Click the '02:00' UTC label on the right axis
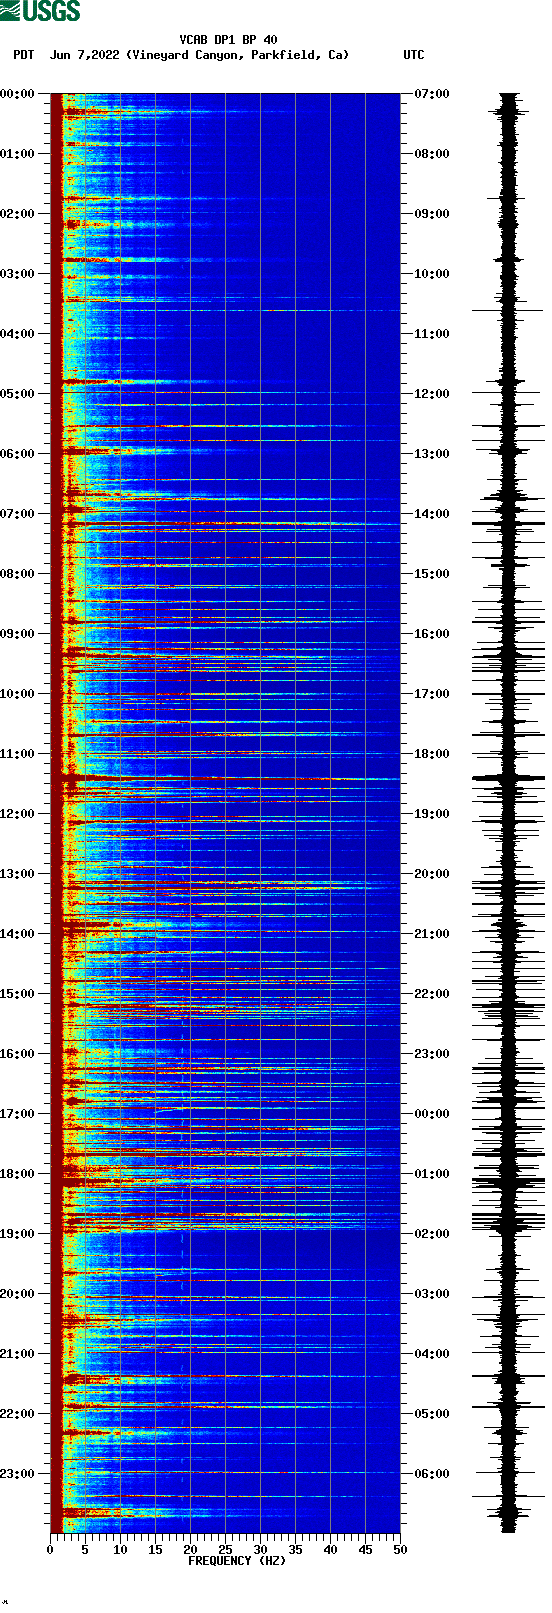Viewport: 552px width, 1613px height. point(432,1234)
